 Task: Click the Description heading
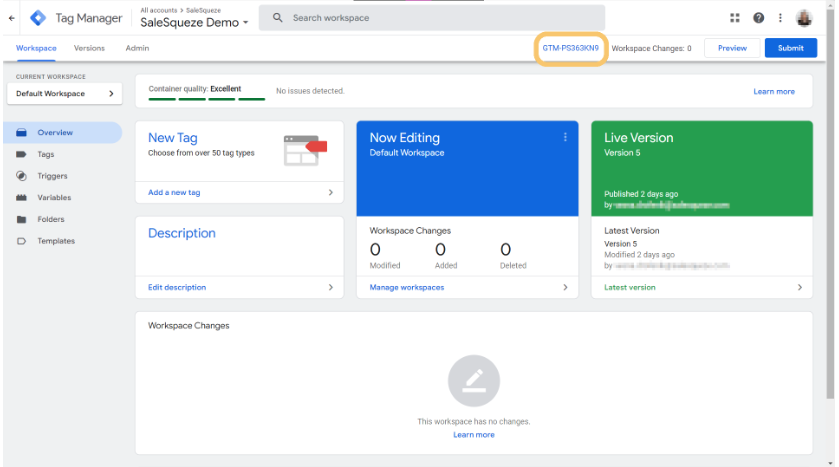coord(182,233)
